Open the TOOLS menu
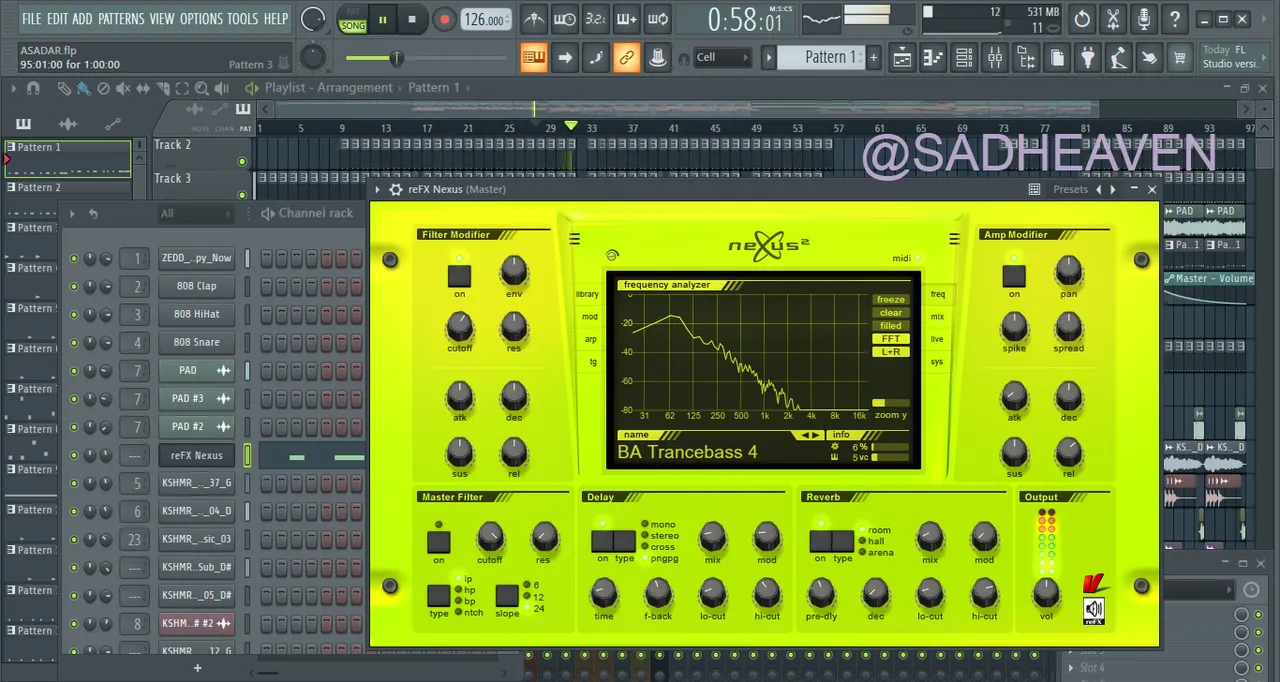The height and width of the screenshot is (682, 1280). pyautogui.click(x=243, y=18)
